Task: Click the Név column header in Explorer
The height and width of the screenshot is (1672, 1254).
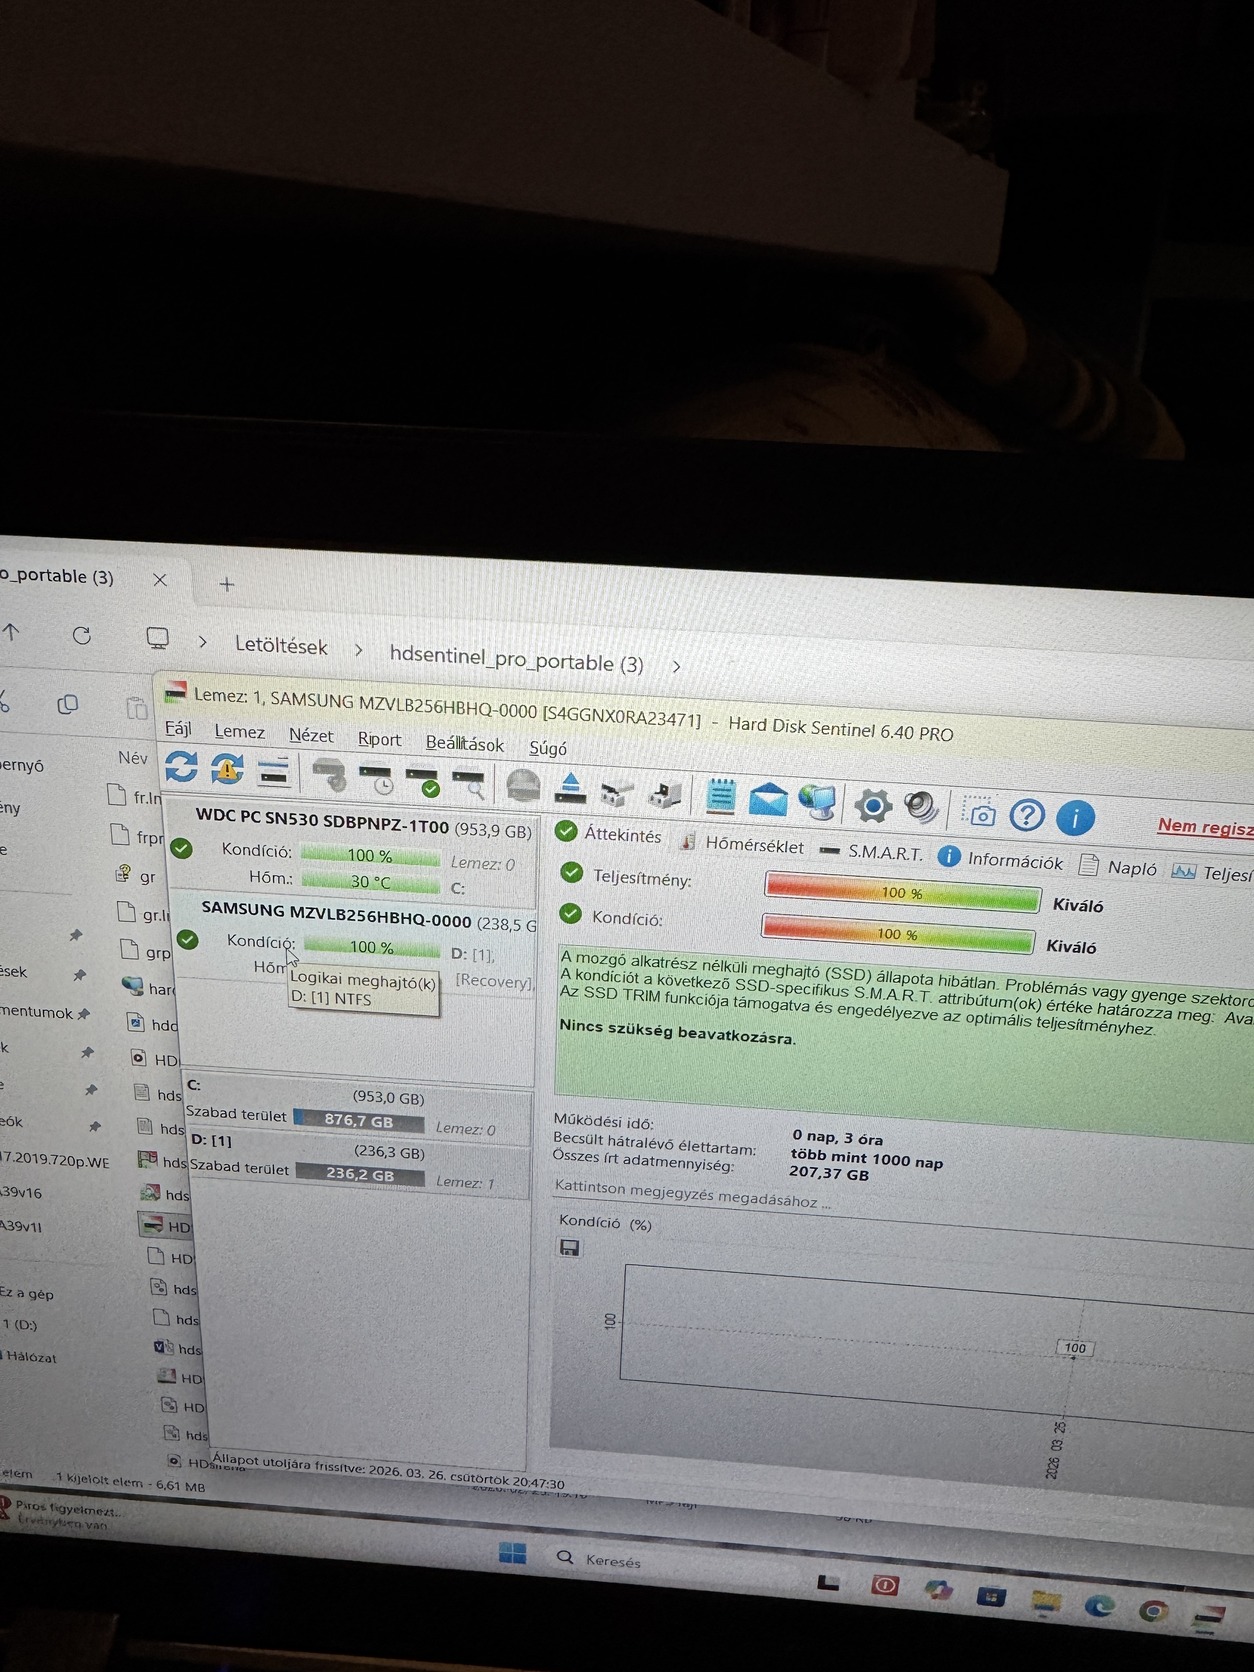Action: click(132, 758)
